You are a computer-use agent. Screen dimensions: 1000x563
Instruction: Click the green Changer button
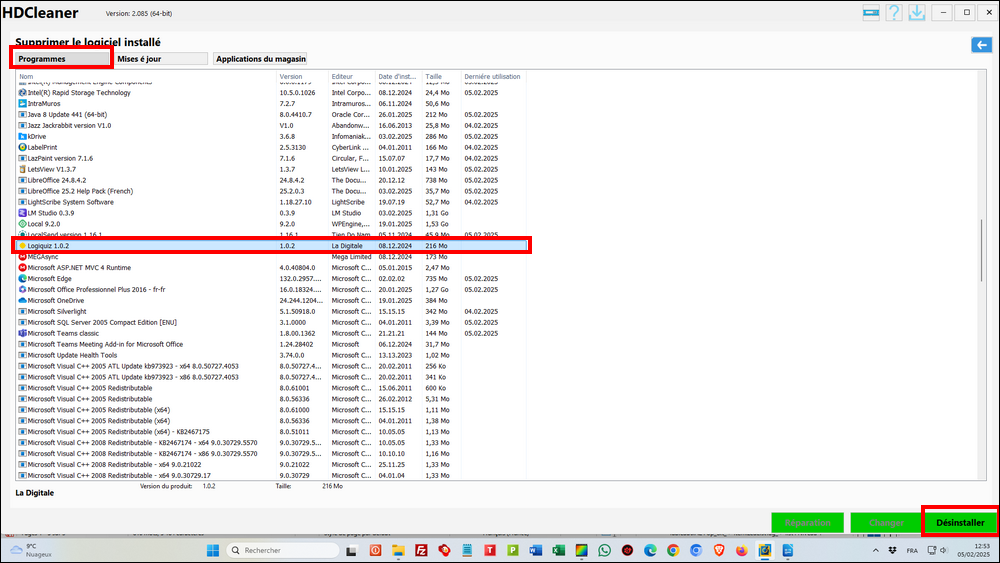(885, 522)
